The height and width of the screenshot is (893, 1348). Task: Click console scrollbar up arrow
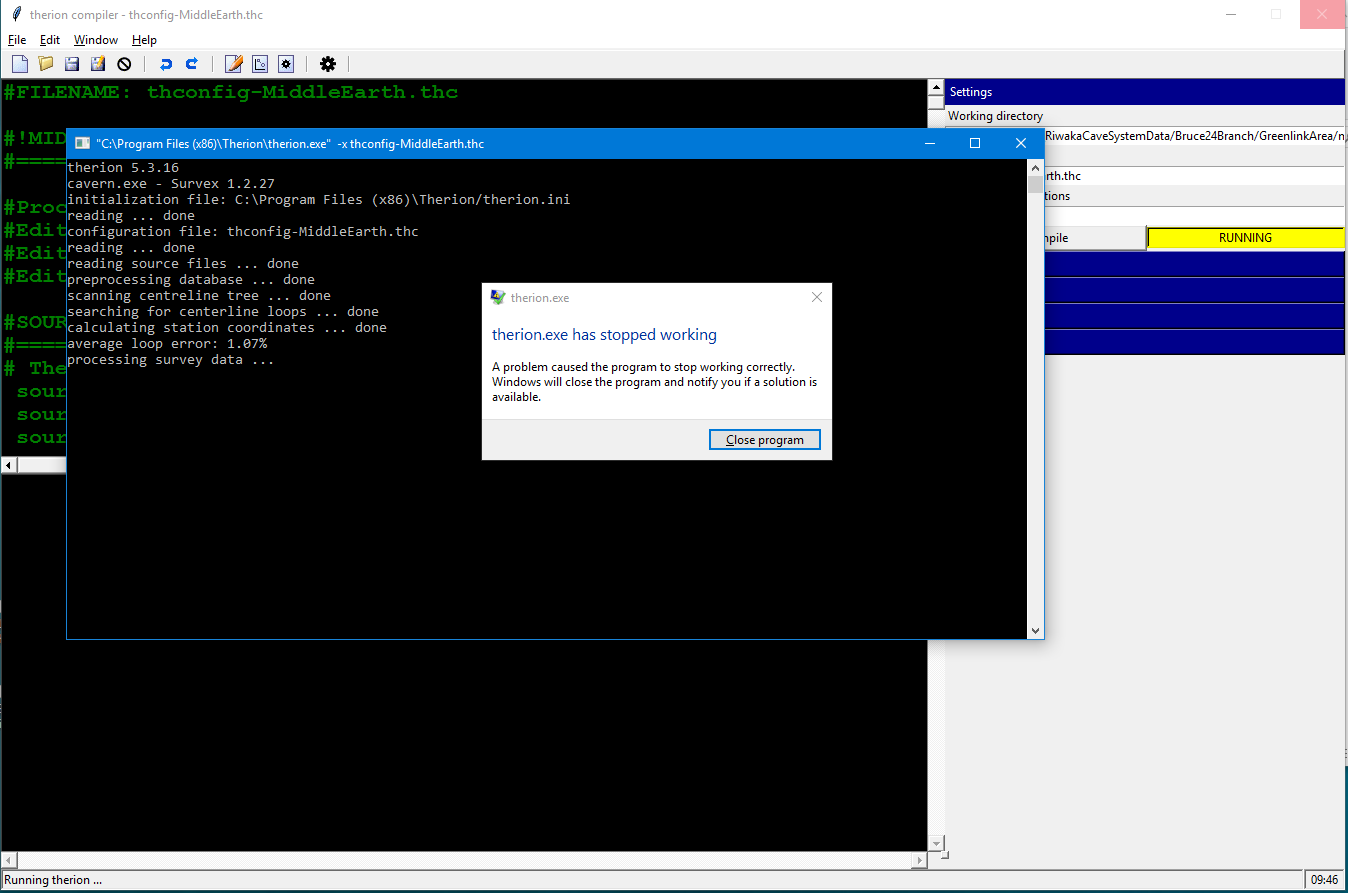(x=1035, y=167)
